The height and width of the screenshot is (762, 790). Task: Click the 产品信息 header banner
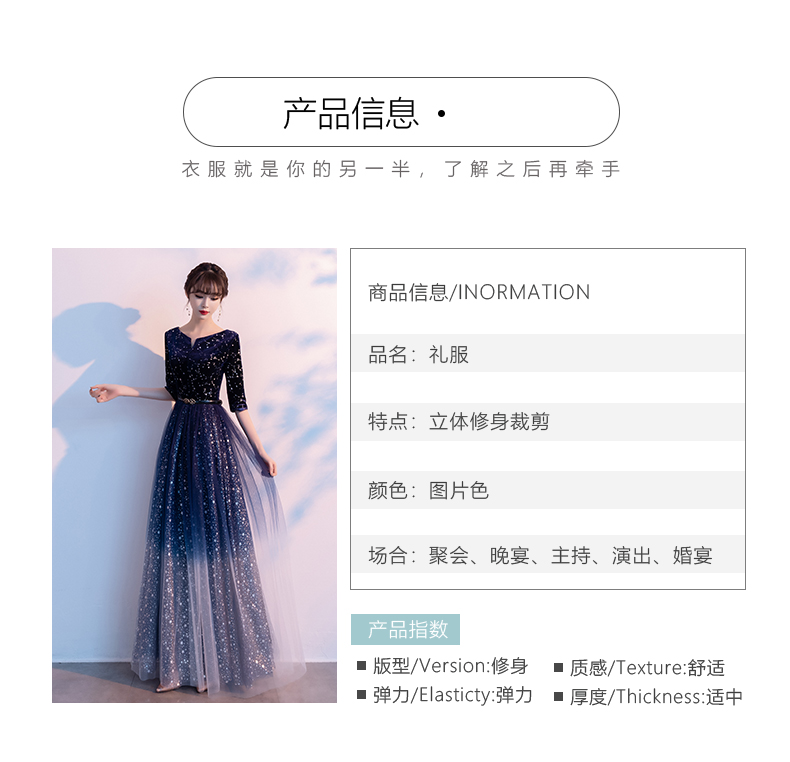pos(401,112)
